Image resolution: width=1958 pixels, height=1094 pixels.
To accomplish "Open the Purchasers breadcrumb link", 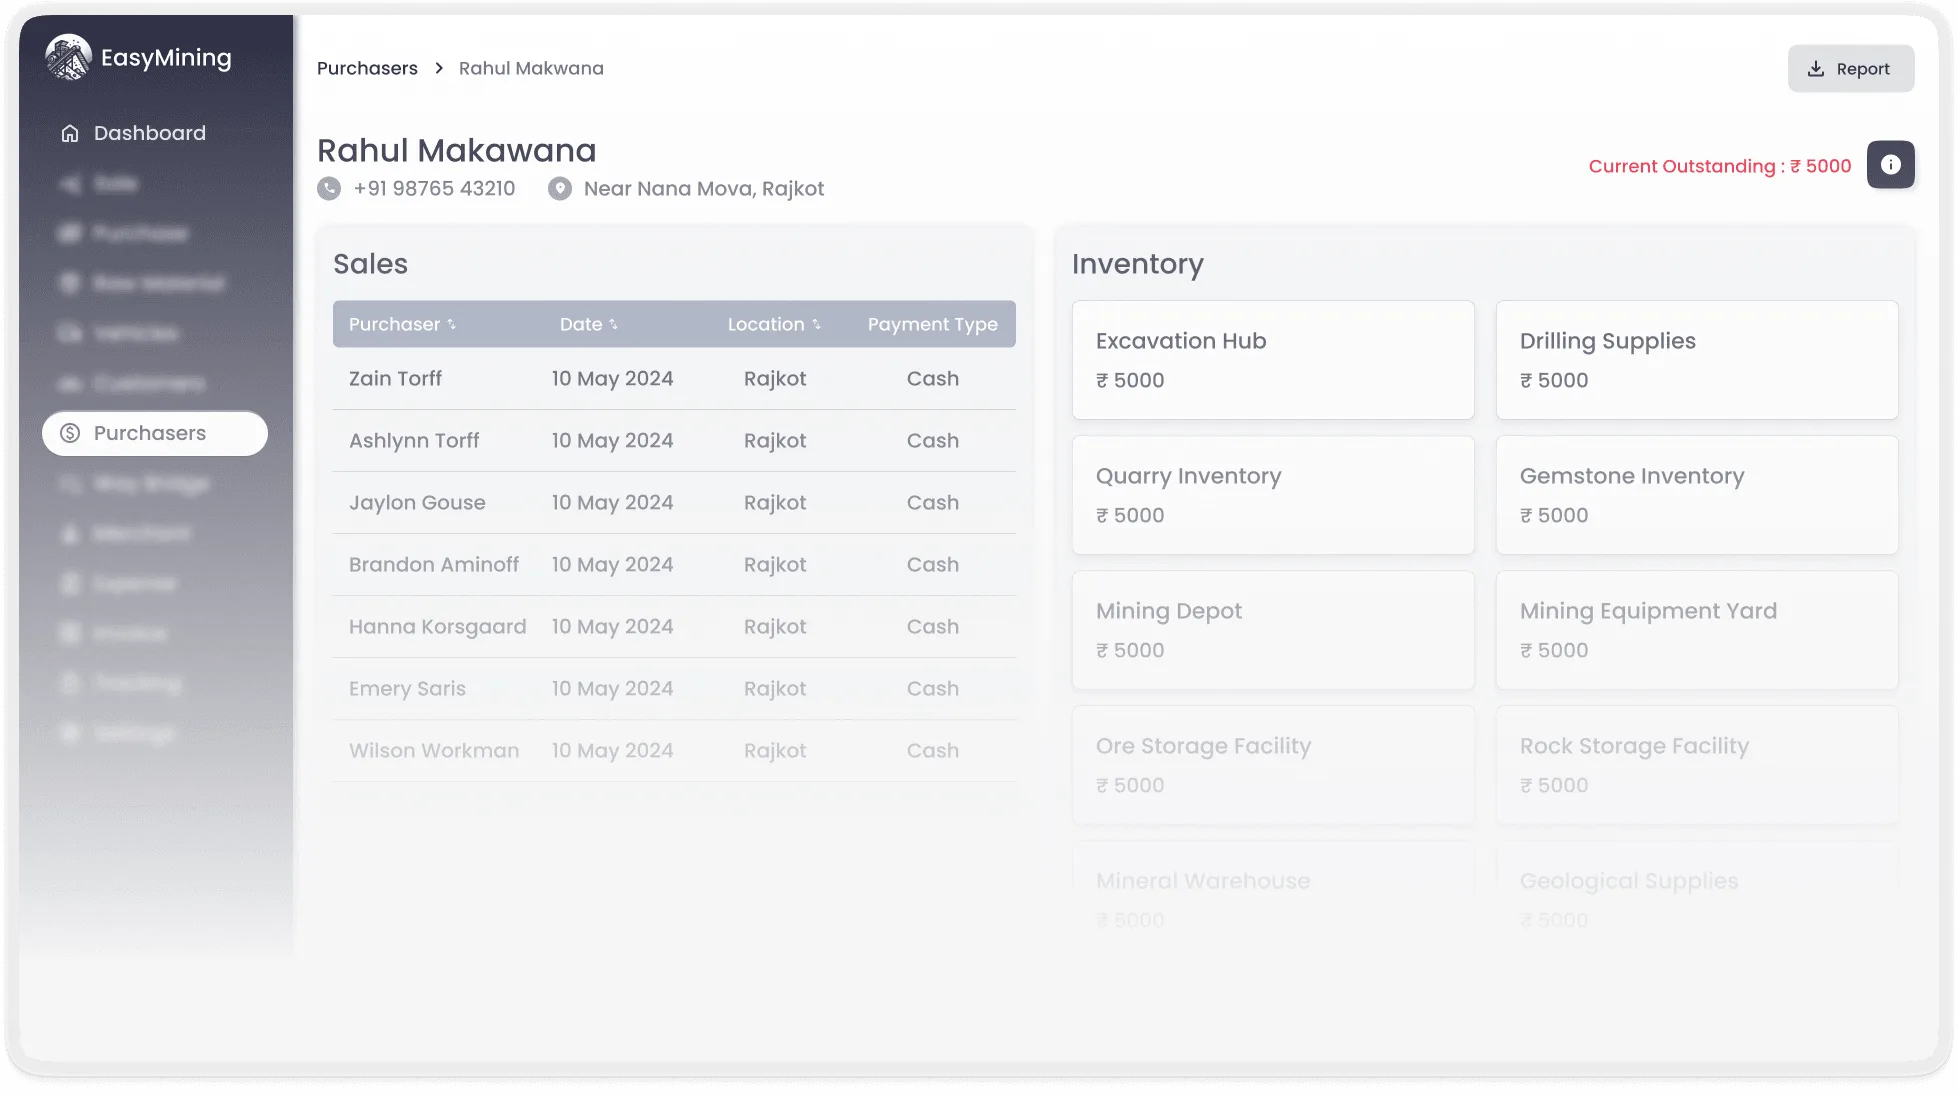I will click(x=367, y=68).
